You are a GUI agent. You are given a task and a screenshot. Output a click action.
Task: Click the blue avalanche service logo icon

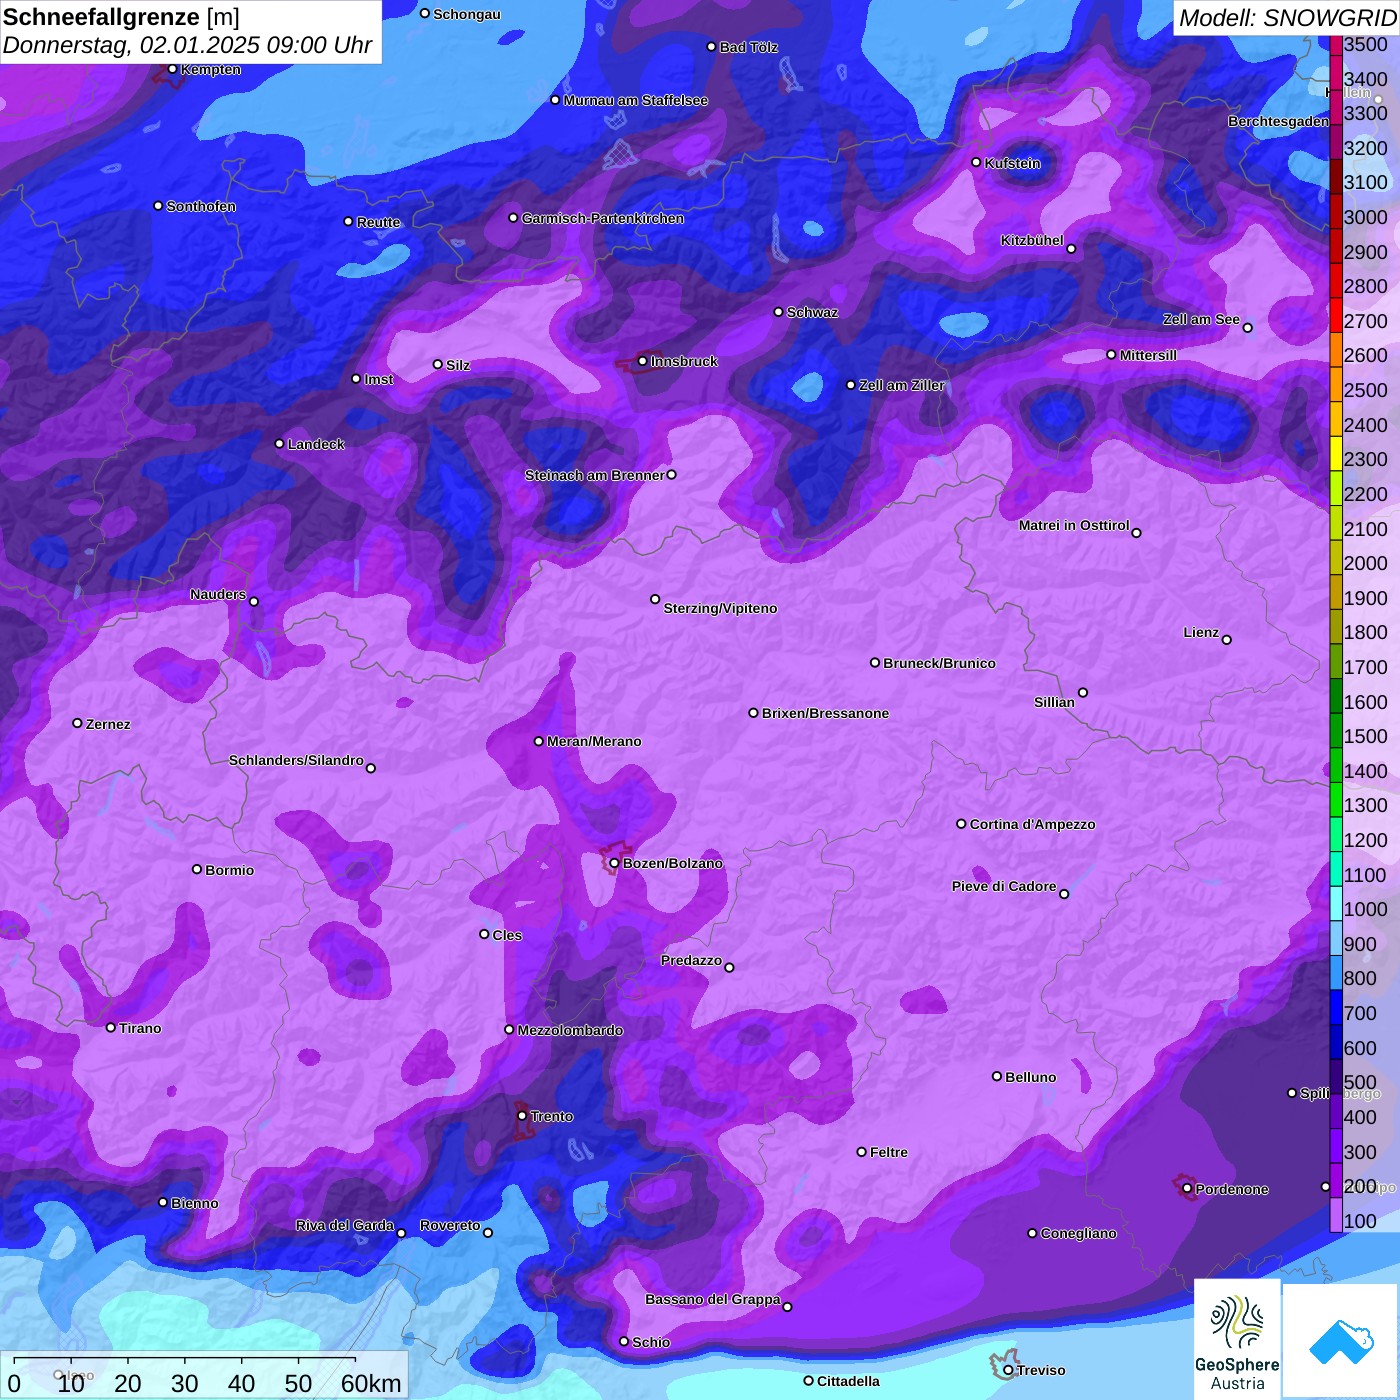point(1341,1340)
